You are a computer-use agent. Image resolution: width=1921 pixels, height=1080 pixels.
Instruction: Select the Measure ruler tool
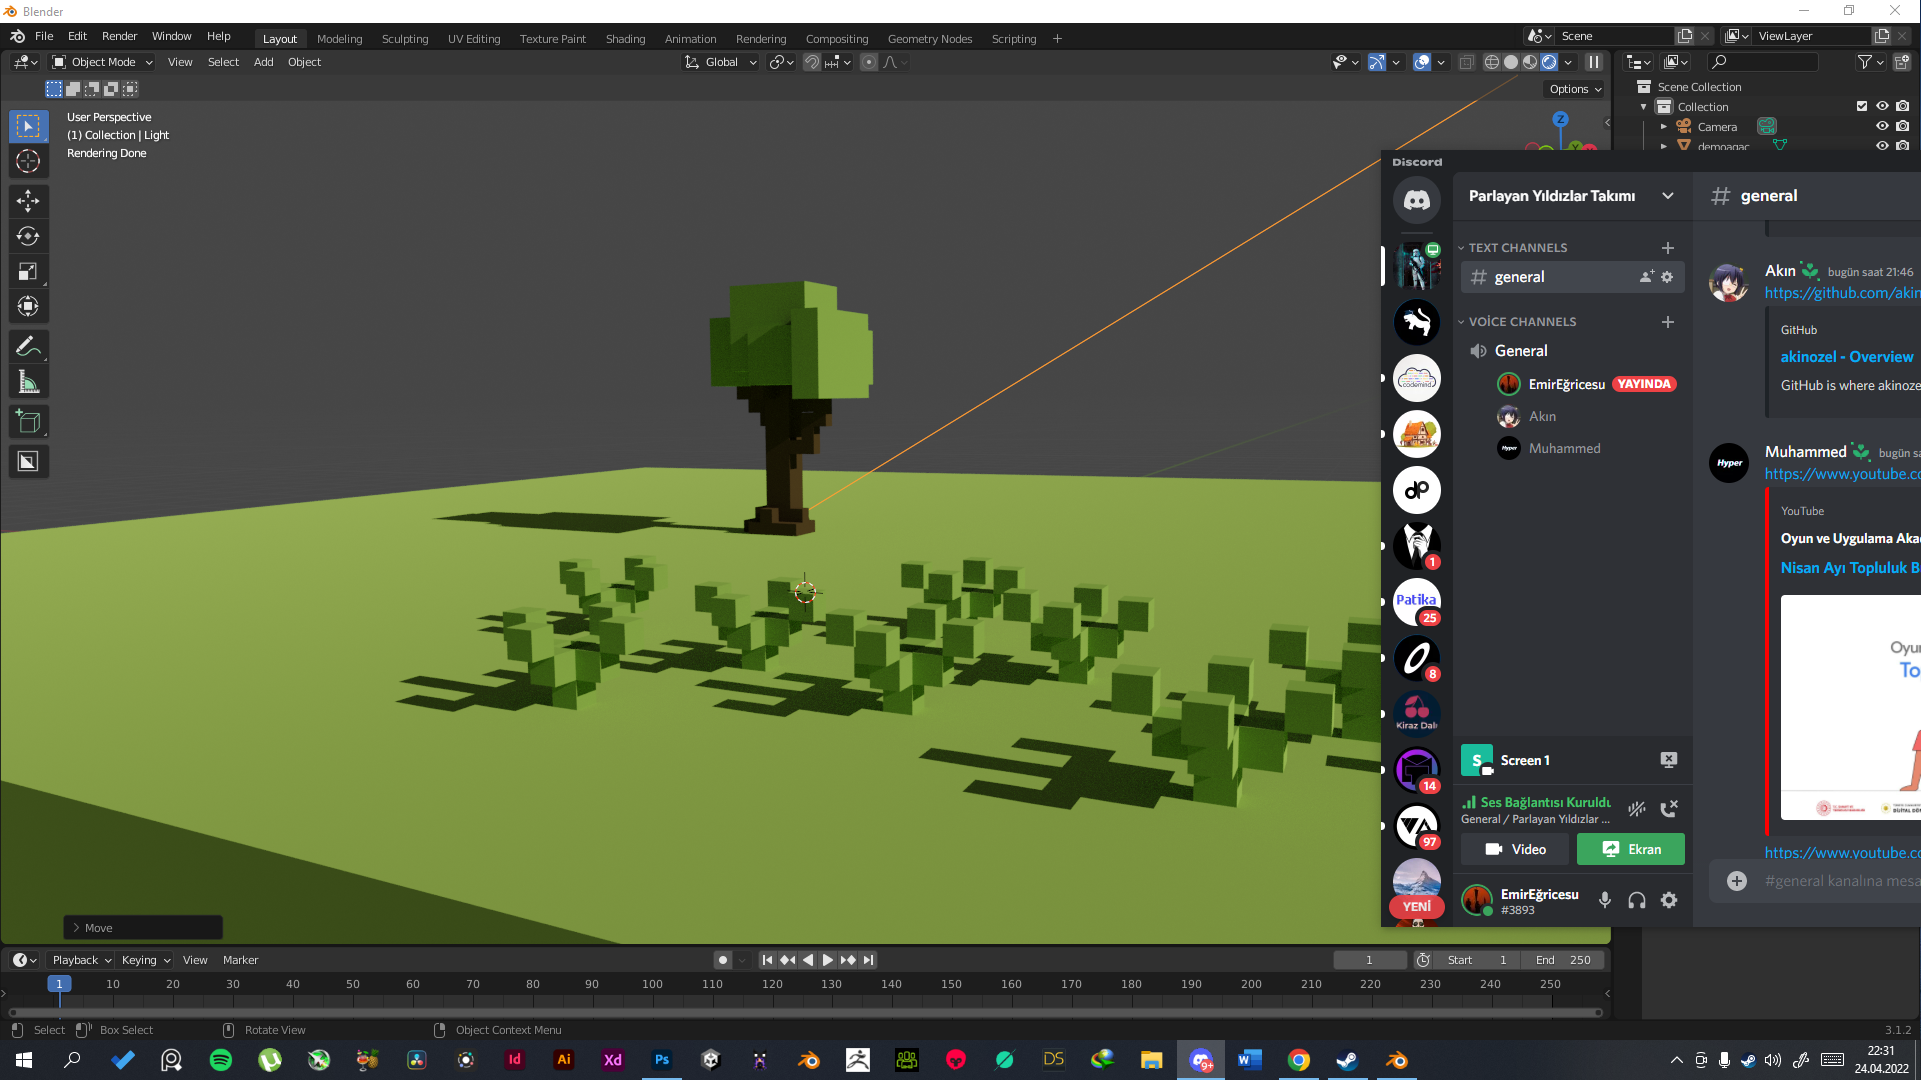(x=28, y=382)
